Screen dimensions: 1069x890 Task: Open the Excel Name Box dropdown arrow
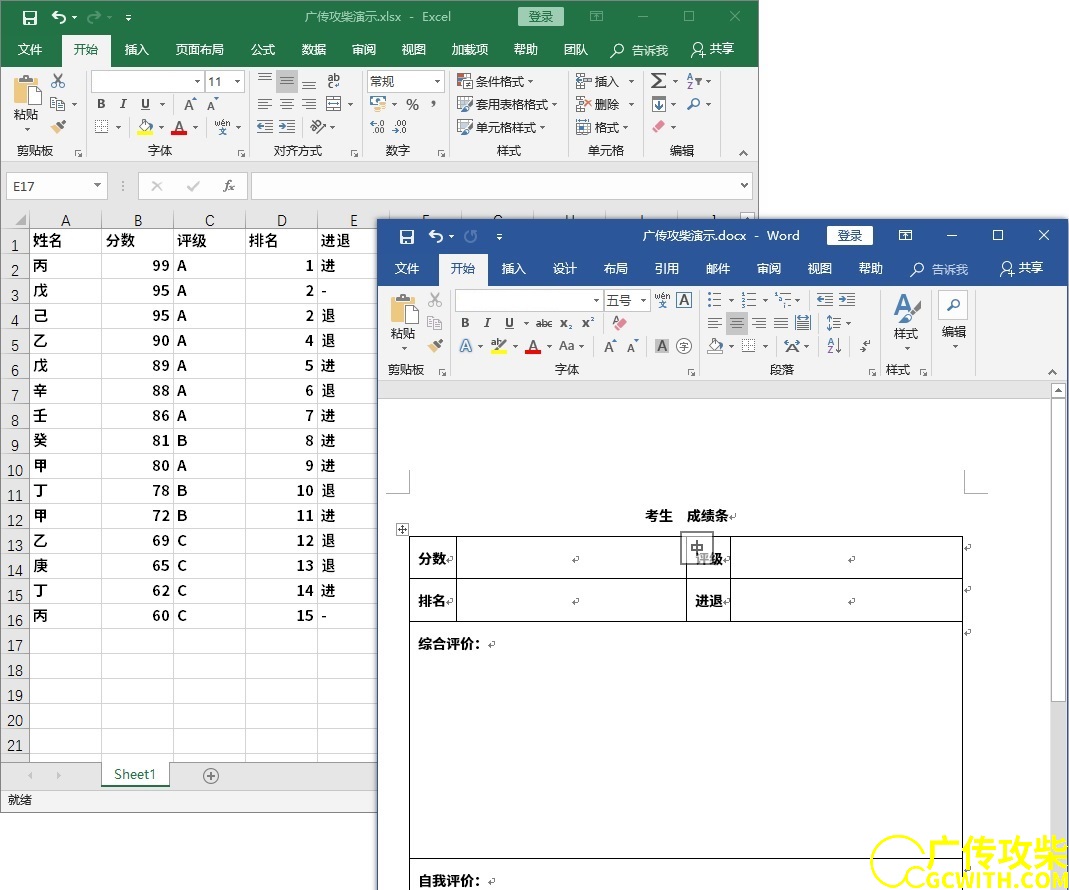(97, 186)
